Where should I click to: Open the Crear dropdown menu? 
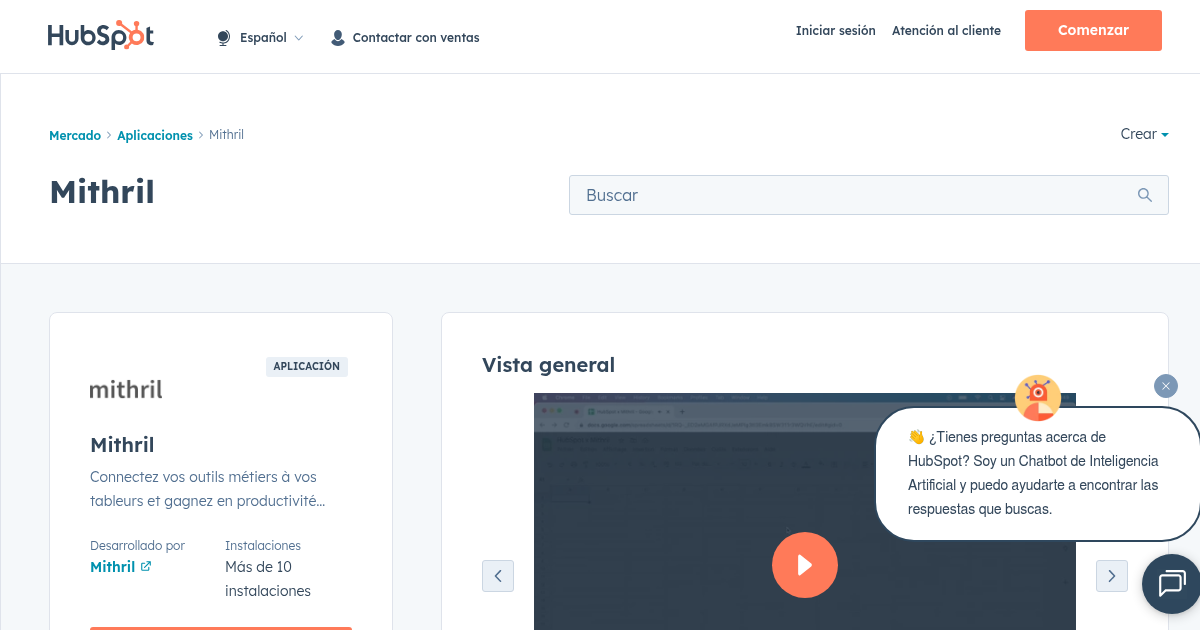click(1143, 134)
